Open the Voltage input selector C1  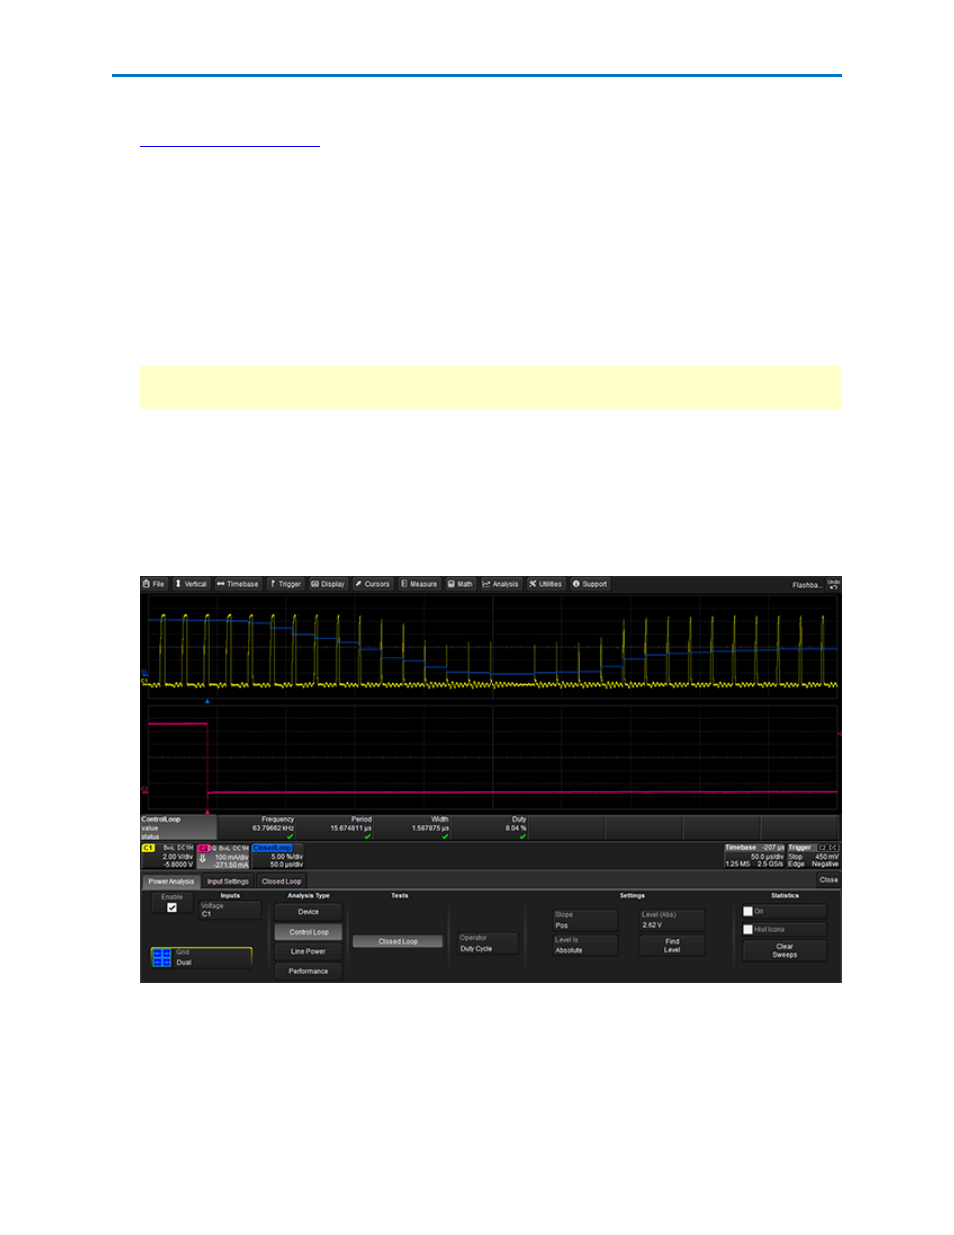pos(230,910)
